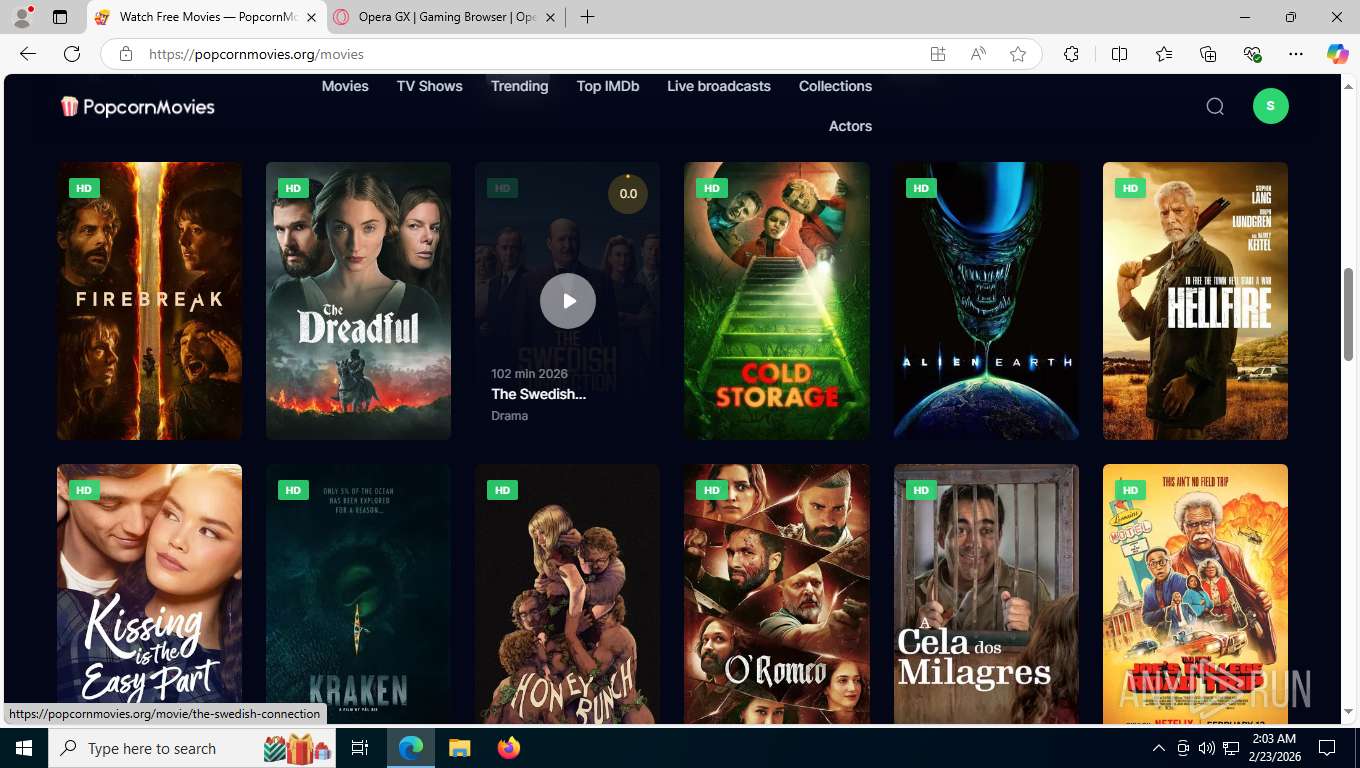This screenshot has height=768, width=1360.
Task: Open the O'Romeo movie poster
Action: point(777,594)
